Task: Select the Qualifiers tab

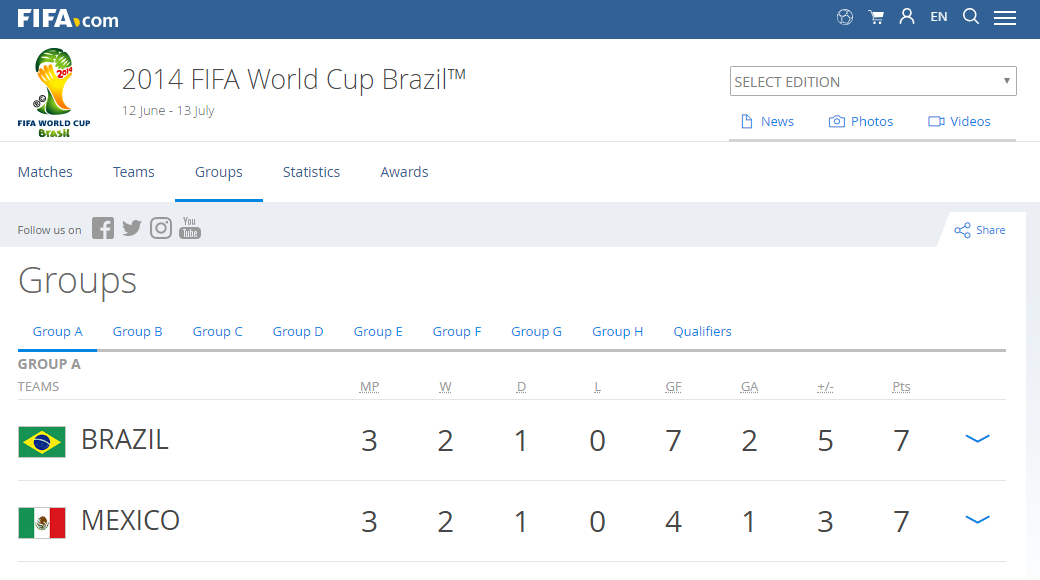Action: pyautogui.click(x=702, y=331)
